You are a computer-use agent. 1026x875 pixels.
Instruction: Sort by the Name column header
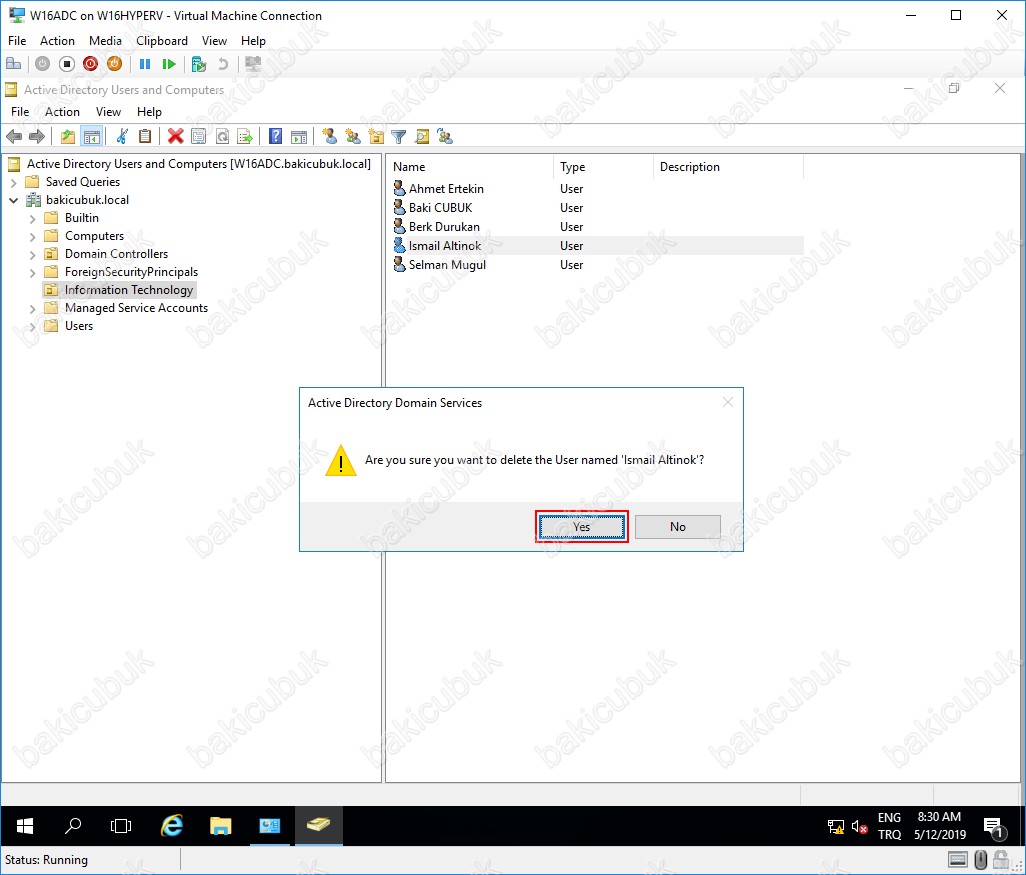(470, 167)
